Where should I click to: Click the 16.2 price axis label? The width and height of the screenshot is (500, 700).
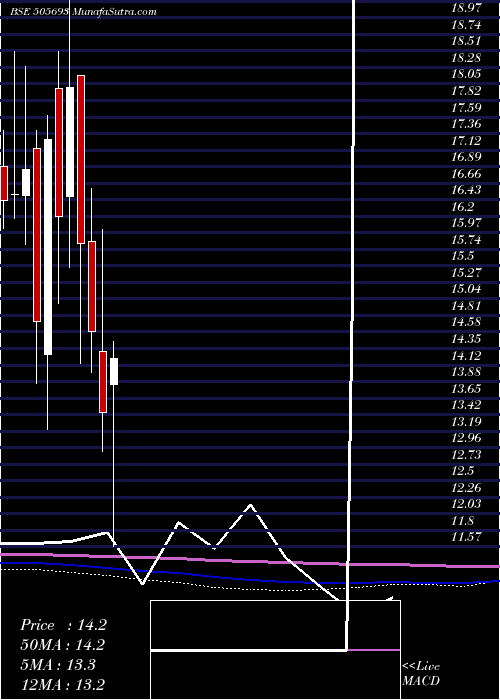(x=463, y=207)
